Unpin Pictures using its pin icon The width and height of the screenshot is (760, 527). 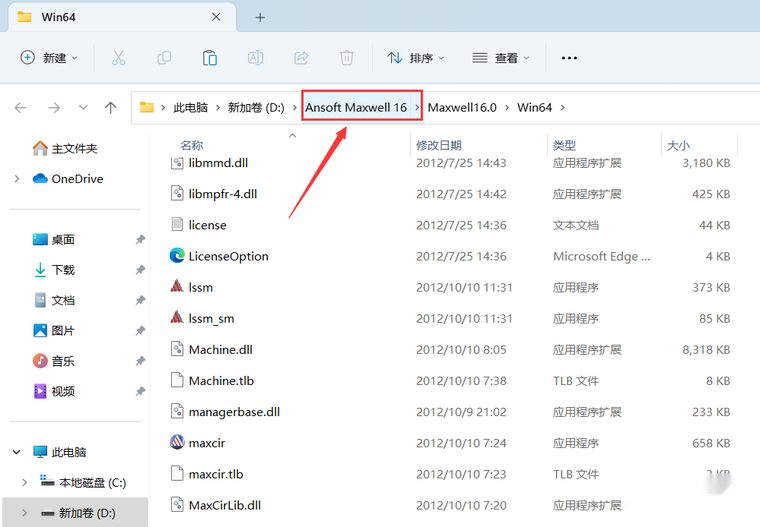click(140, 331)
